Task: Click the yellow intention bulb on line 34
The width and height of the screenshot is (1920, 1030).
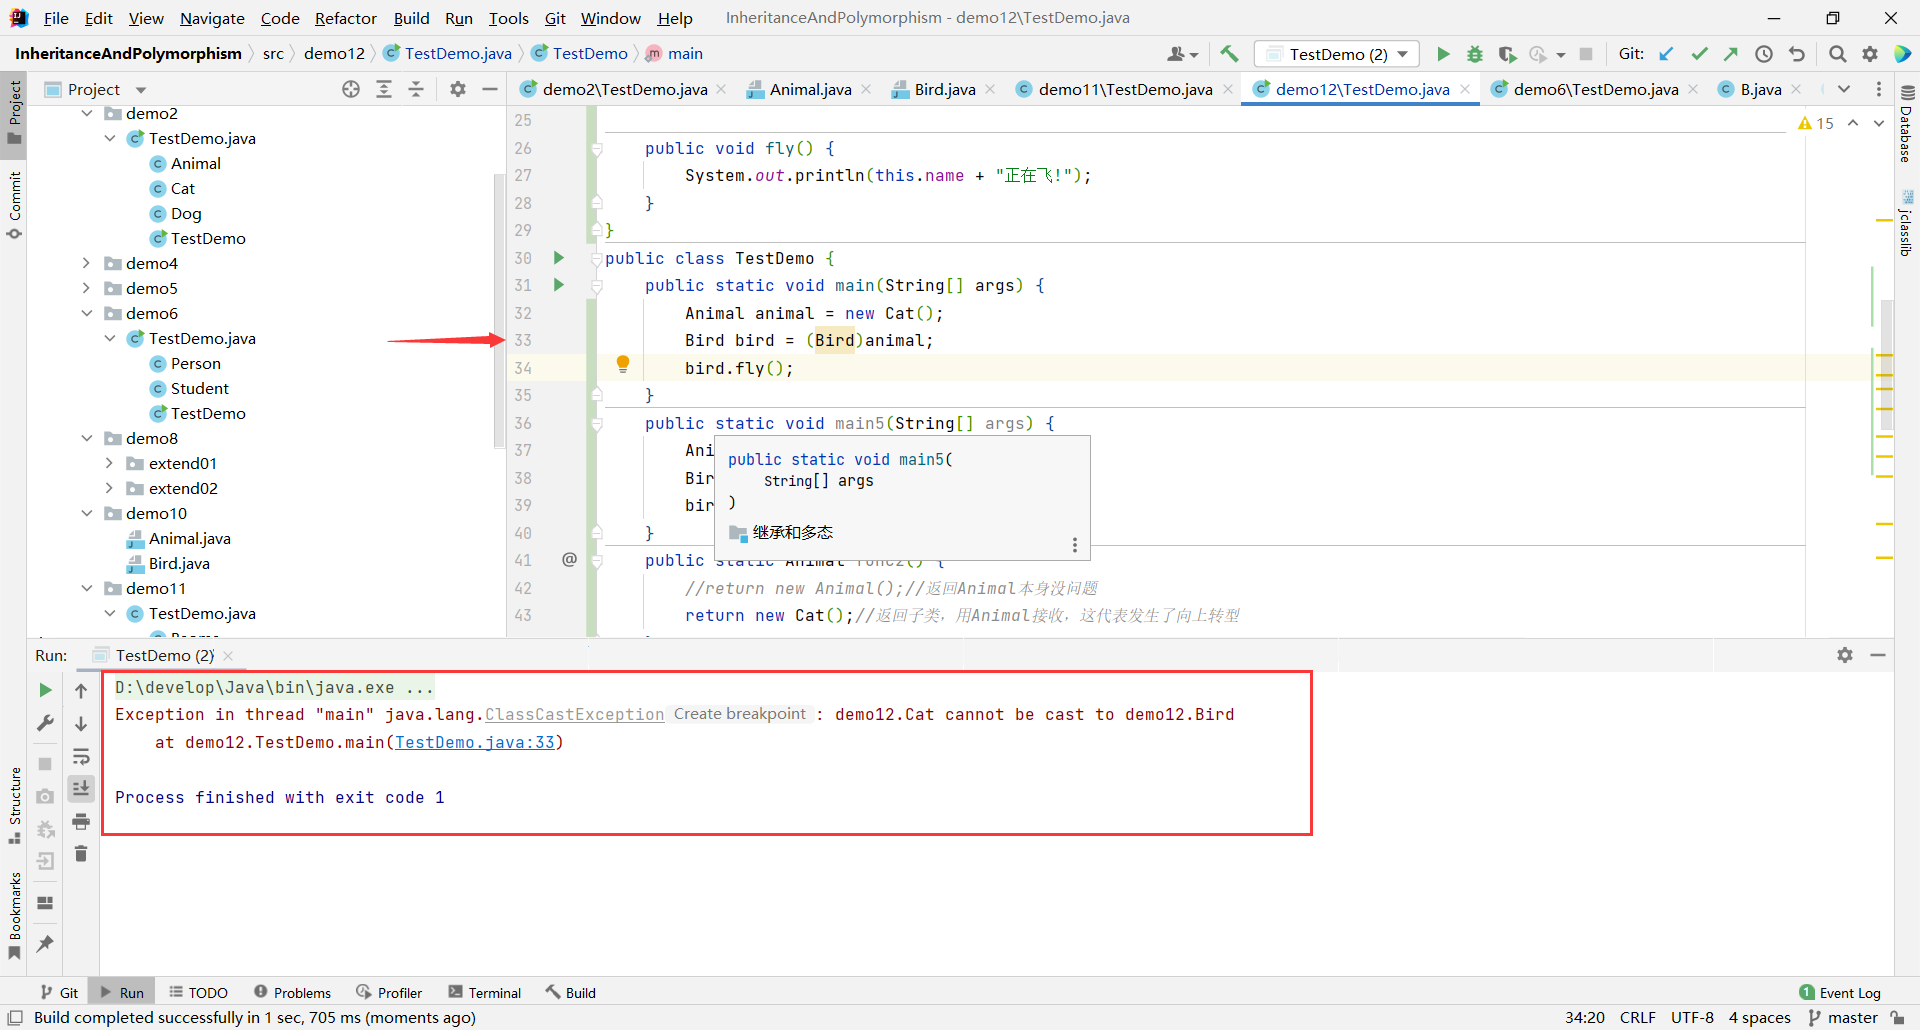Action: click(x=623, y=364)
